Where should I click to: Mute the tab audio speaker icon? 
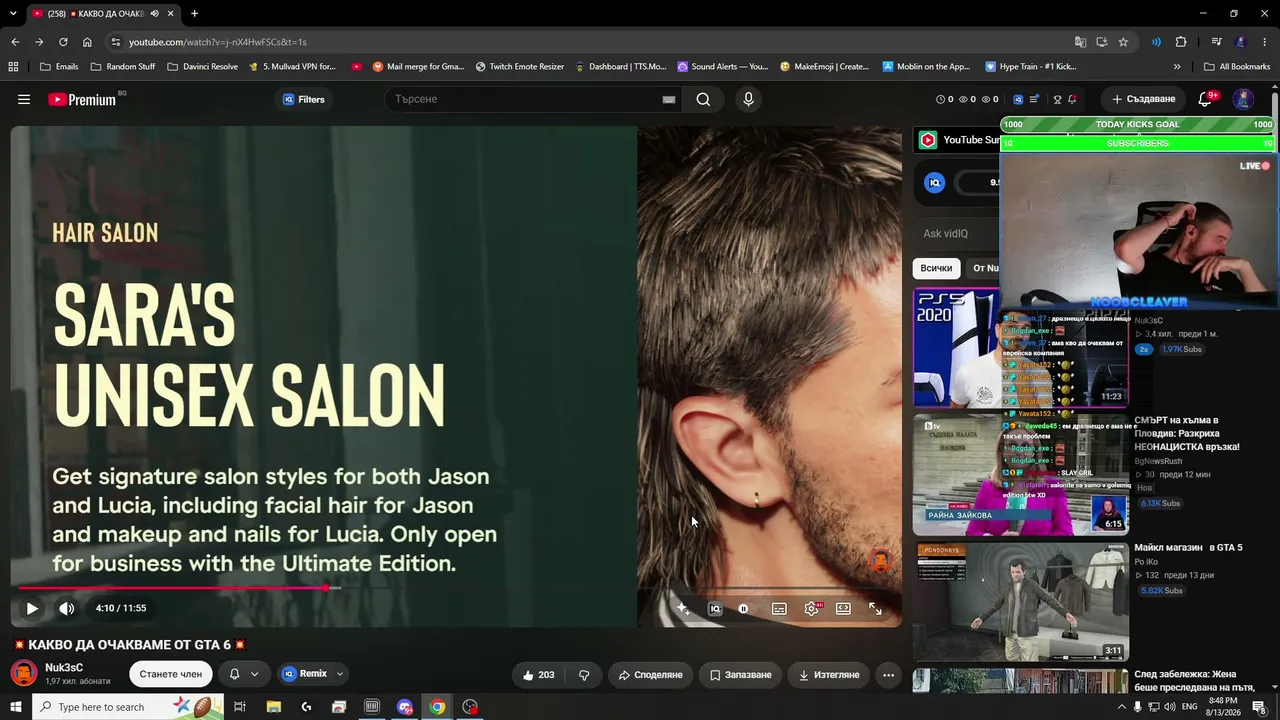click(154, 13)
